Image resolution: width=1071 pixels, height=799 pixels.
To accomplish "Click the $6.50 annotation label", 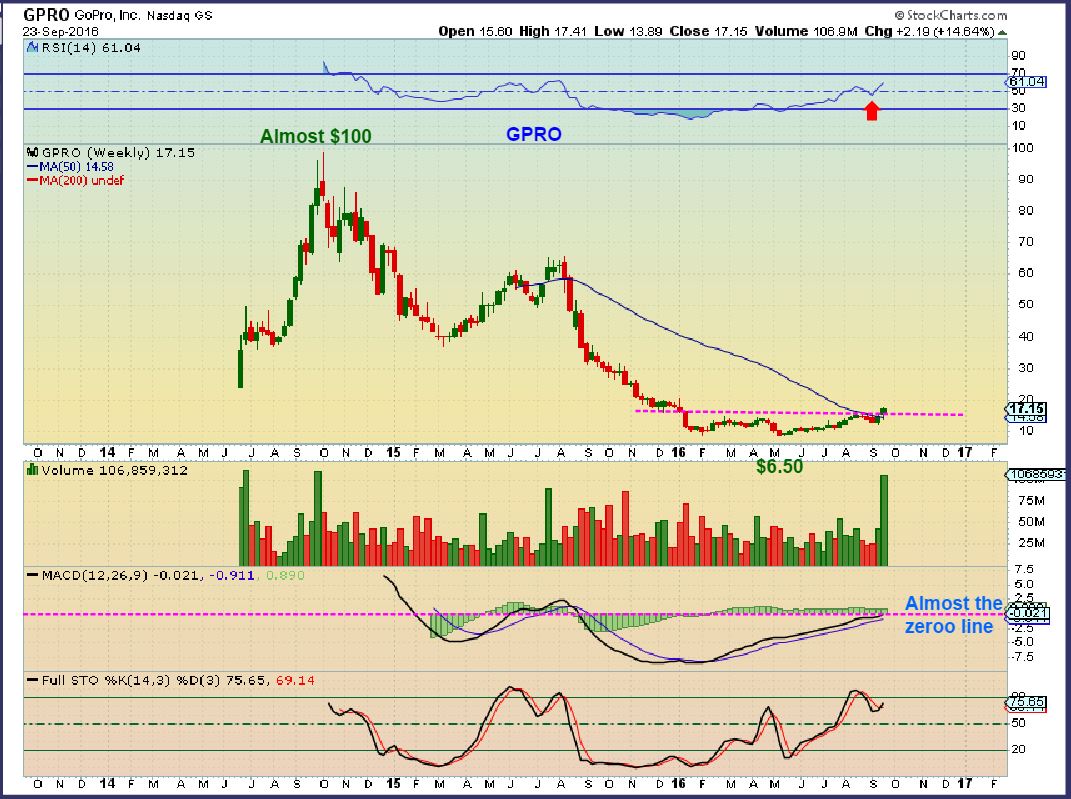I will point(779,466).
